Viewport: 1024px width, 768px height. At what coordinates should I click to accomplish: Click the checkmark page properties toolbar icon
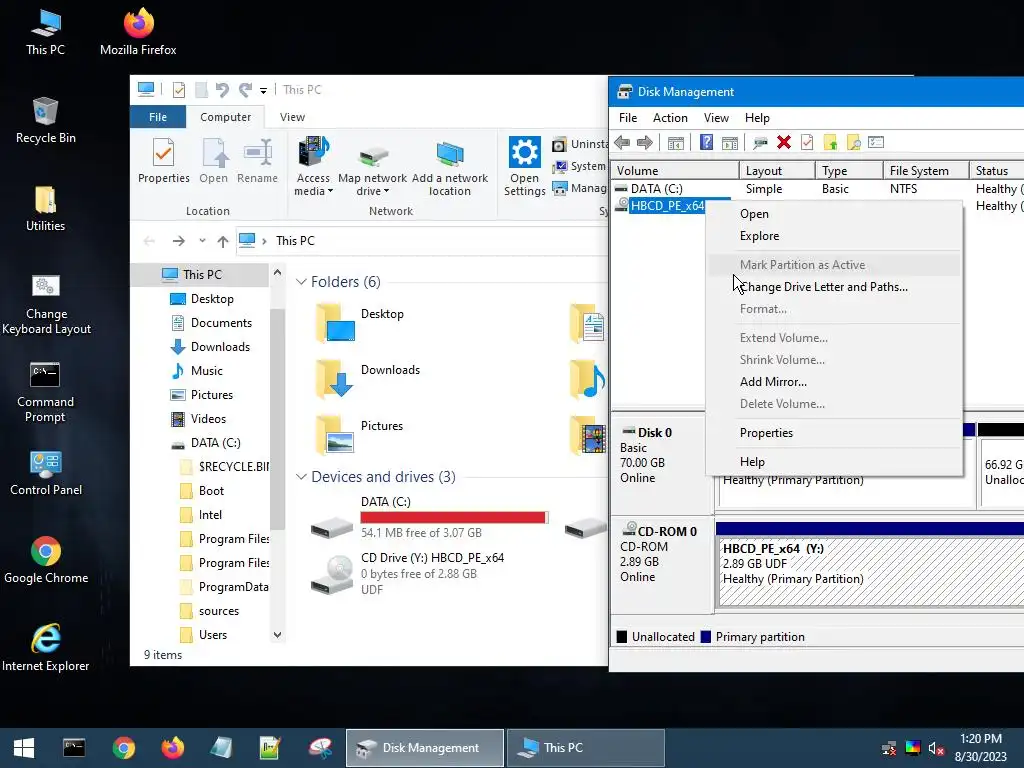point(807,142)
